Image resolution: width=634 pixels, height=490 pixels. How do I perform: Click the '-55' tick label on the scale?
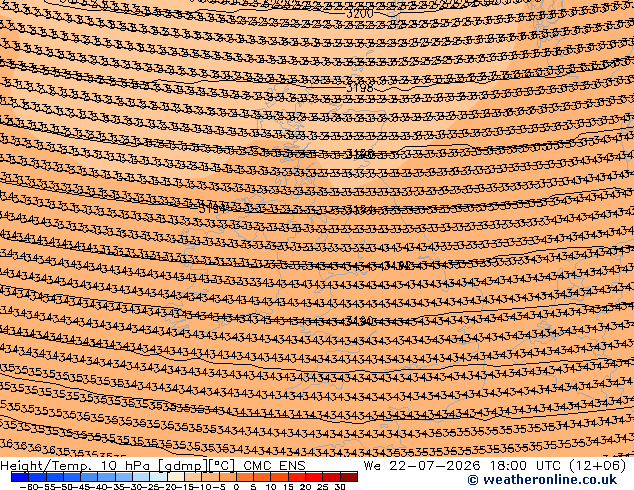click(48, 487)
